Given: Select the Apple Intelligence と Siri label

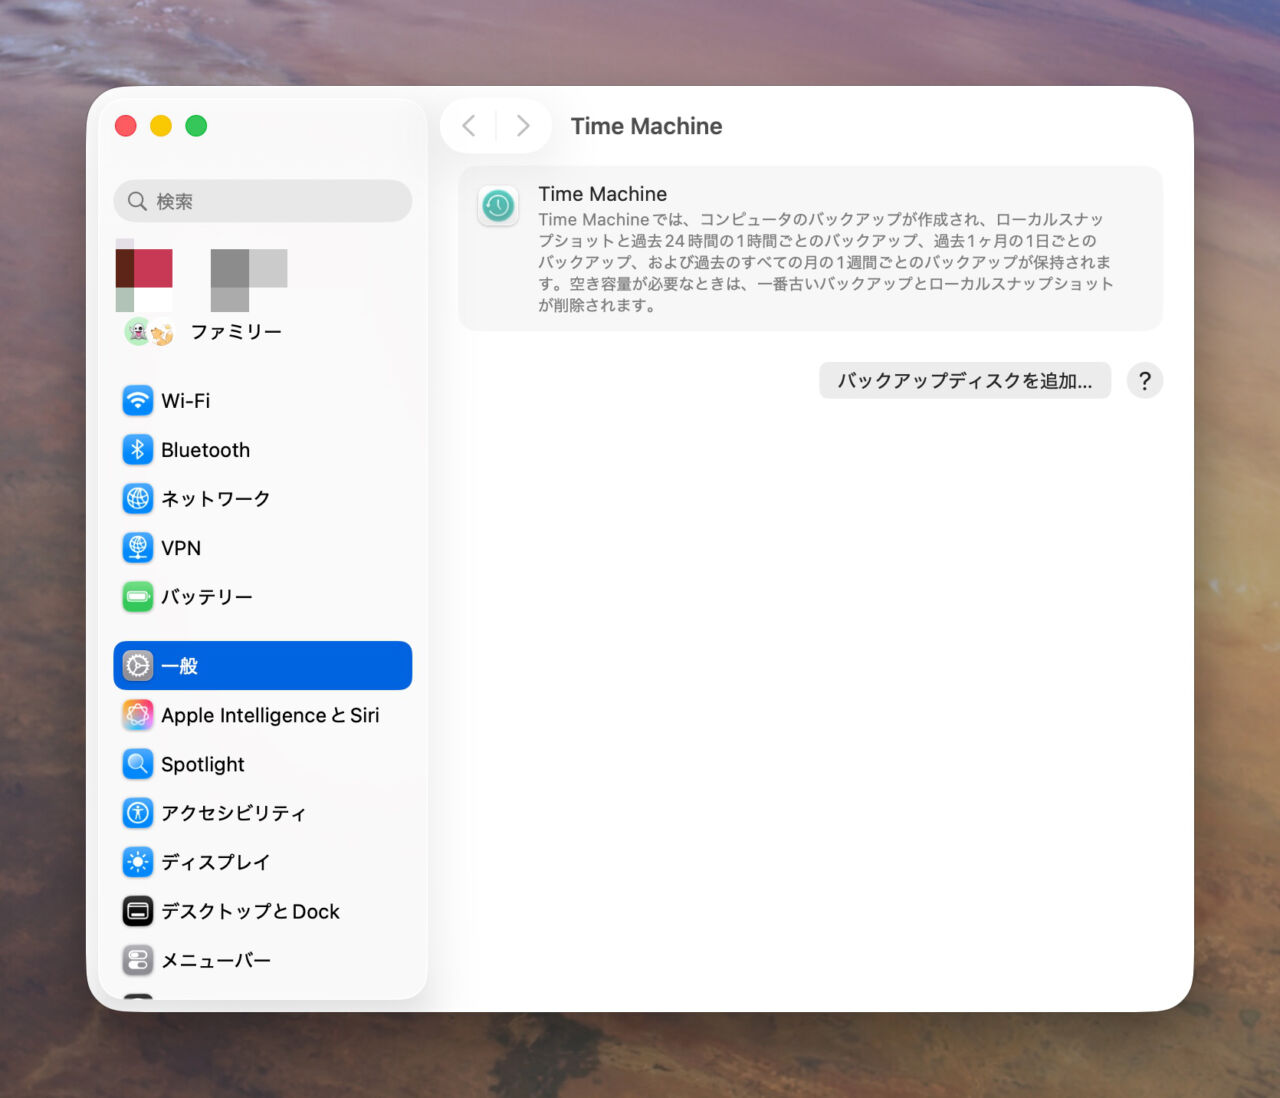Looking at the screenshot, I should coord(270,715).
